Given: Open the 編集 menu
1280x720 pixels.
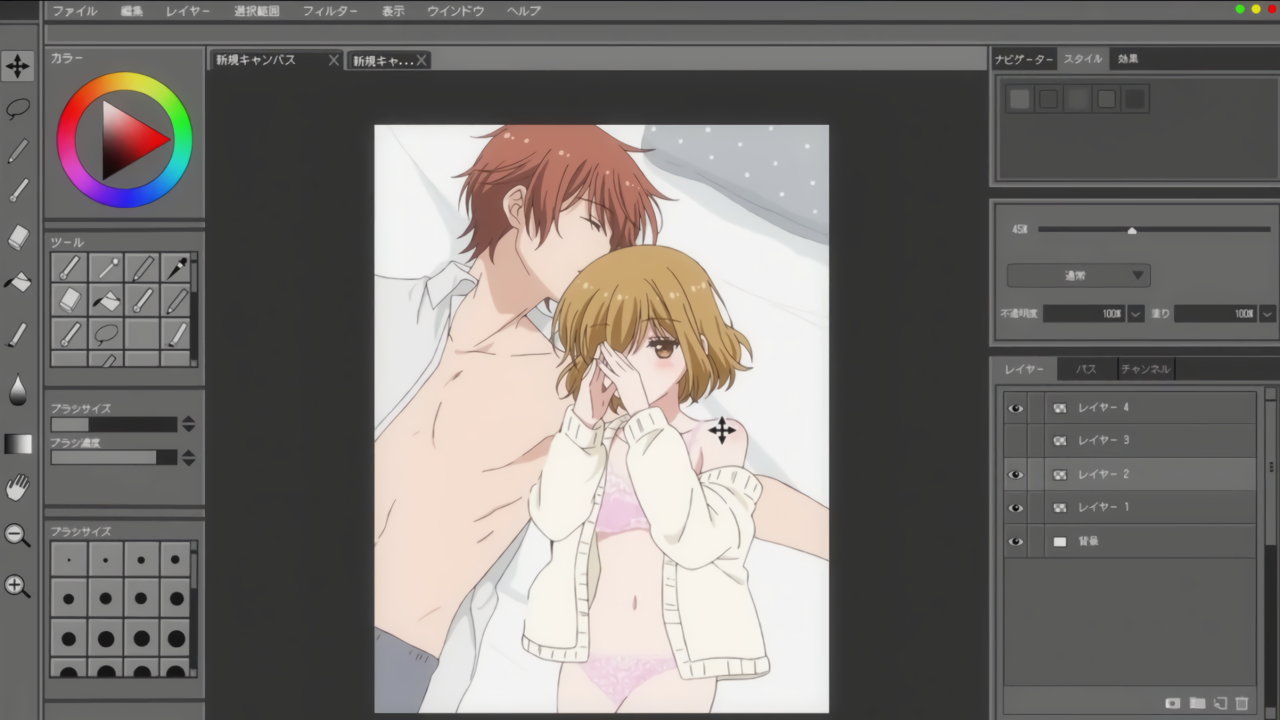Looking at the screenshot, I should point(131,11).
